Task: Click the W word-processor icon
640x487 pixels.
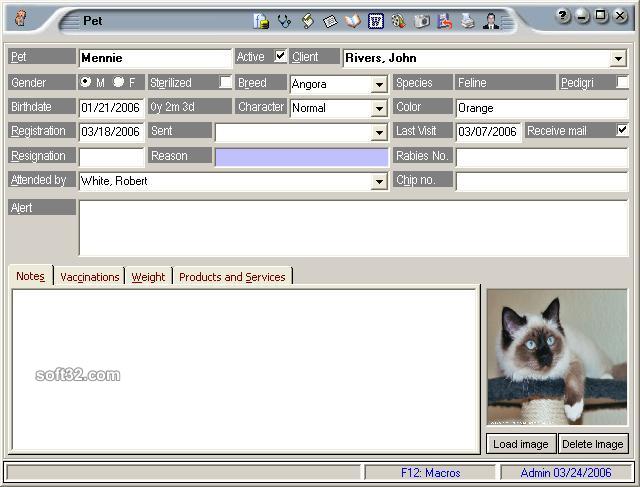Action: point(376,21)
